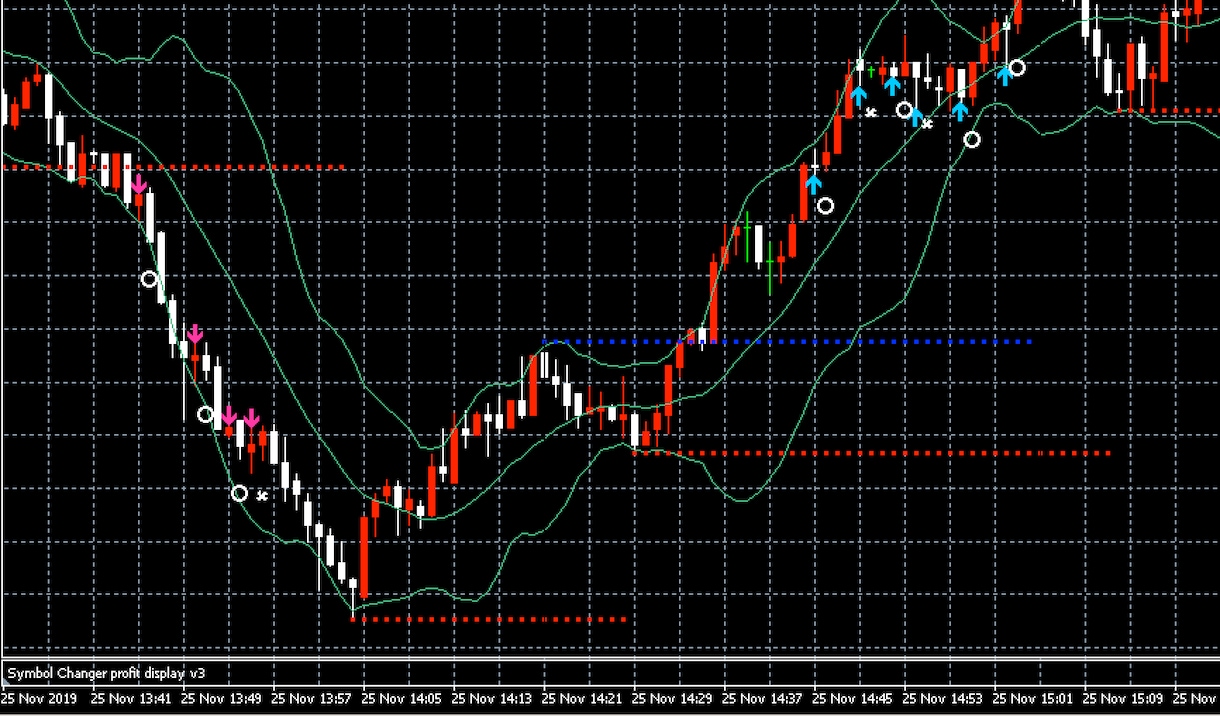The width and height of the screenshot is (1220, 716).
Task: Click the blue up arrow near the 14:45 breakout
Action: point(813,184)
